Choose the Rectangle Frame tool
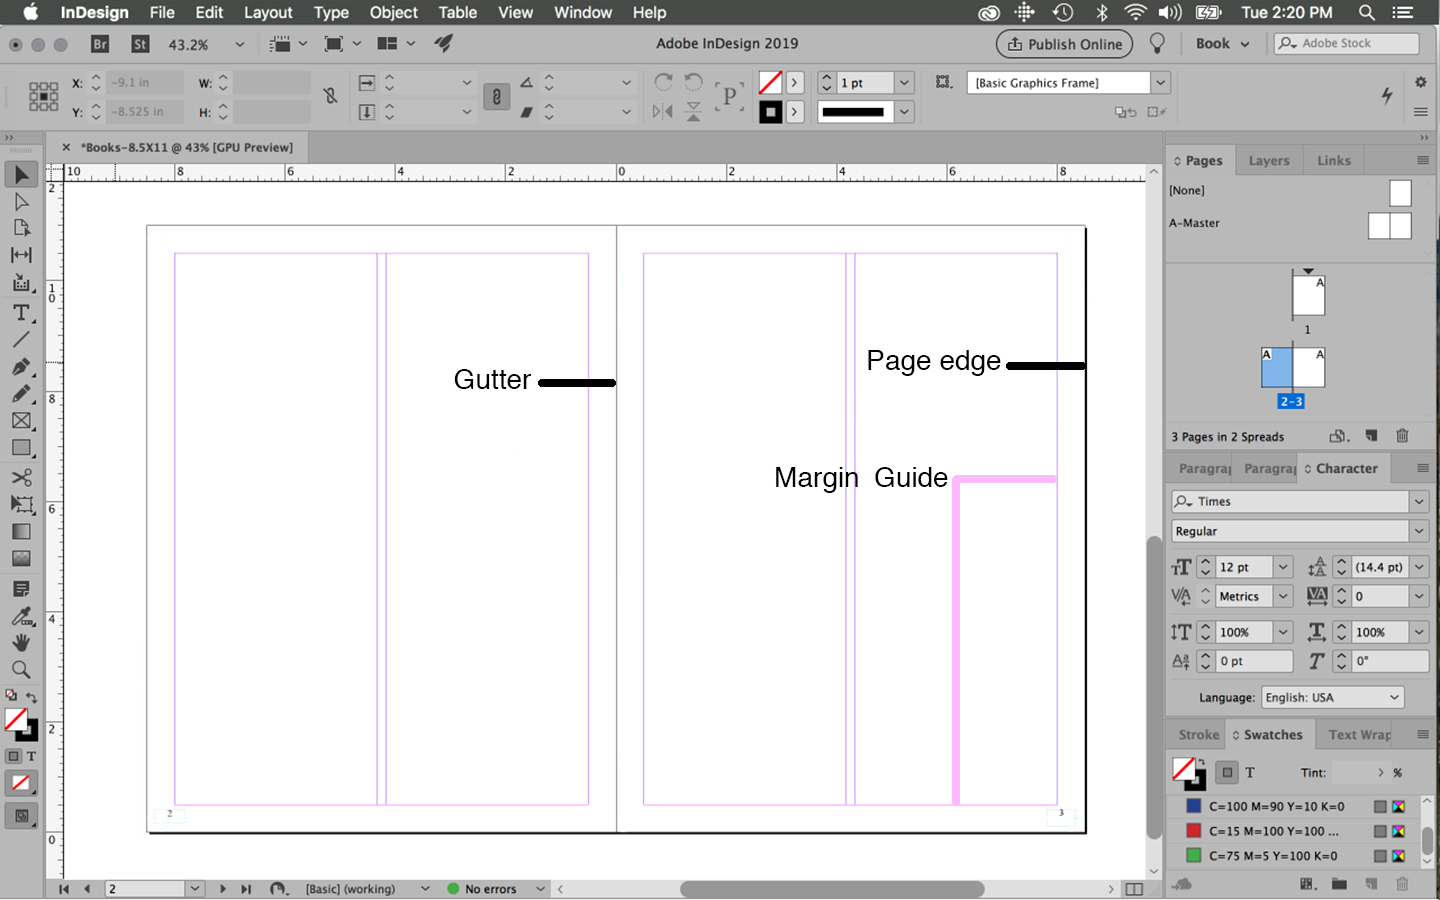 pyautogui.click(x=21, y=422)
